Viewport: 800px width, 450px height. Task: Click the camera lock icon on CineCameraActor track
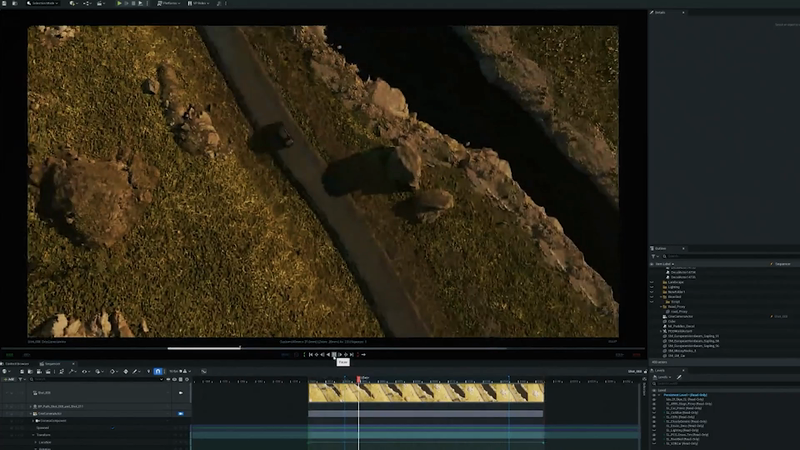[181, 413]
